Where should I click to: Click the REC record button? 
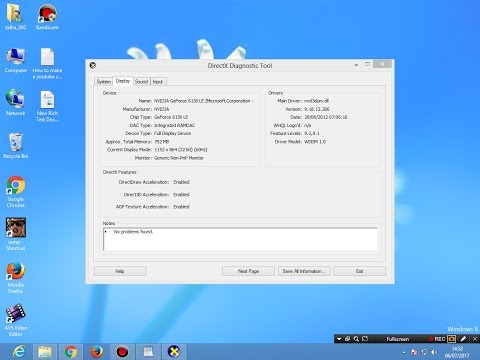(x=437, y=339)
